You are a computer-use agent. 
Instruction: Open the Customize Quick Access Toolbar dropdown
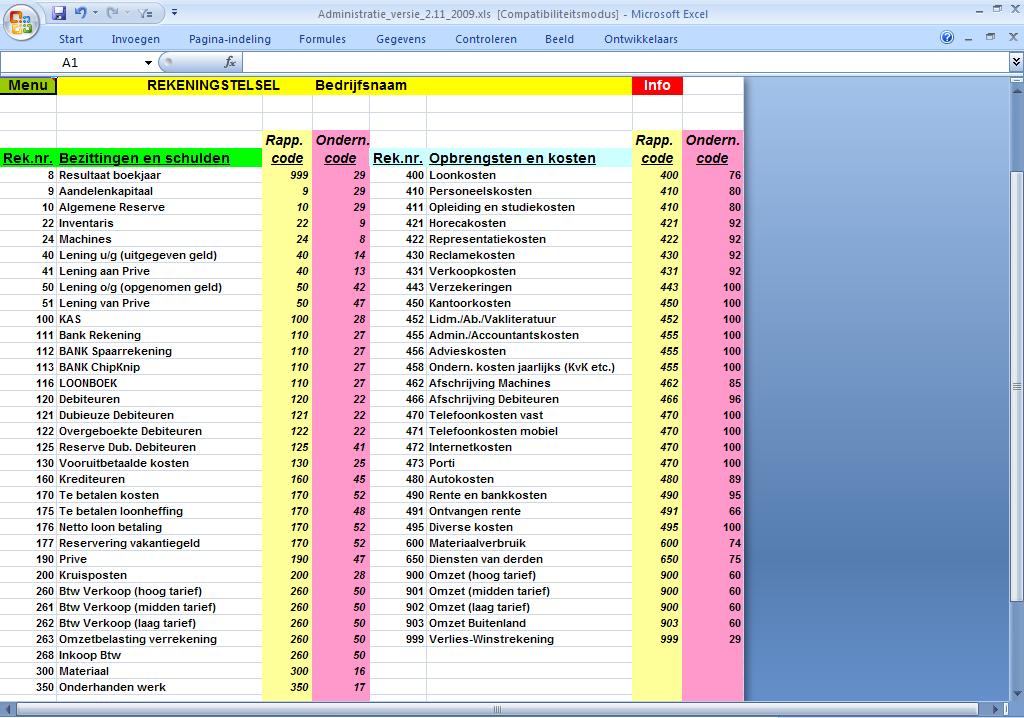pyautogui.click(x=174, y=14)
